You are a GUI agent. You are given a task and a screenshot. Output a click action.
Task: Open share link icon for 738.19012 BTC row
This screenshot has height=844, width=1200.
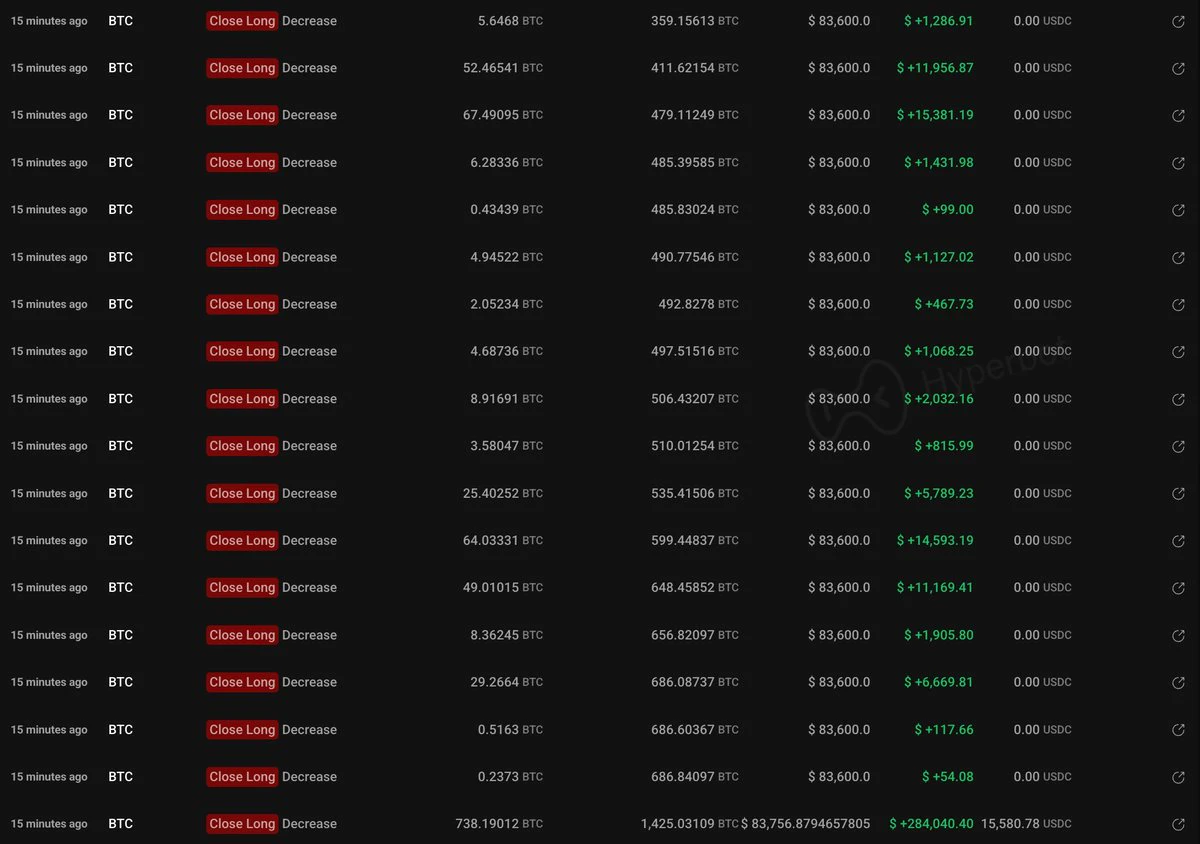pyautogui.click(x=1178, y=824)
